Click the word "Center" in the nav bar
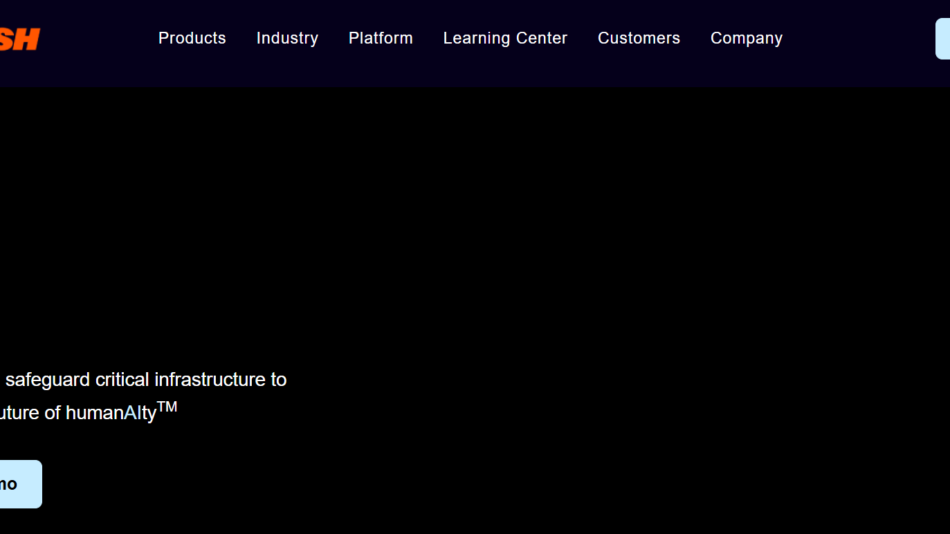 pyautogui.click(x=541, y=38)
